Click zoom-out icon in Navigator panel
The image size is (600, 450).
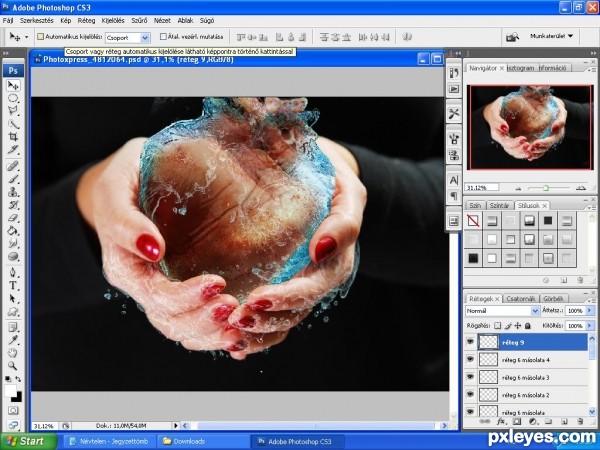(x=518, y=188)
